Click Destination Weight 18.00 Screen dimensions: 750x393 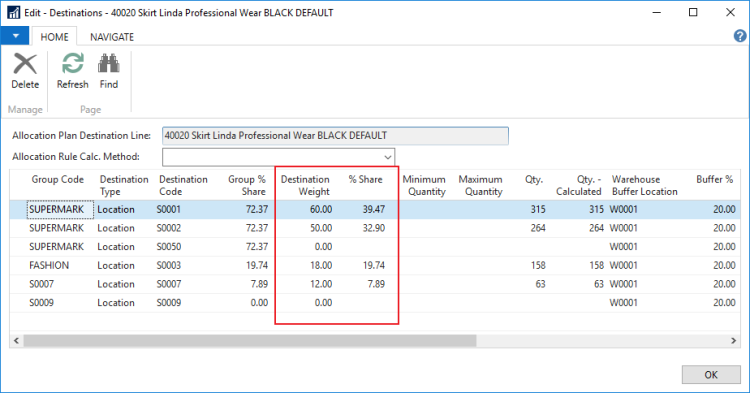pos(321,265)
